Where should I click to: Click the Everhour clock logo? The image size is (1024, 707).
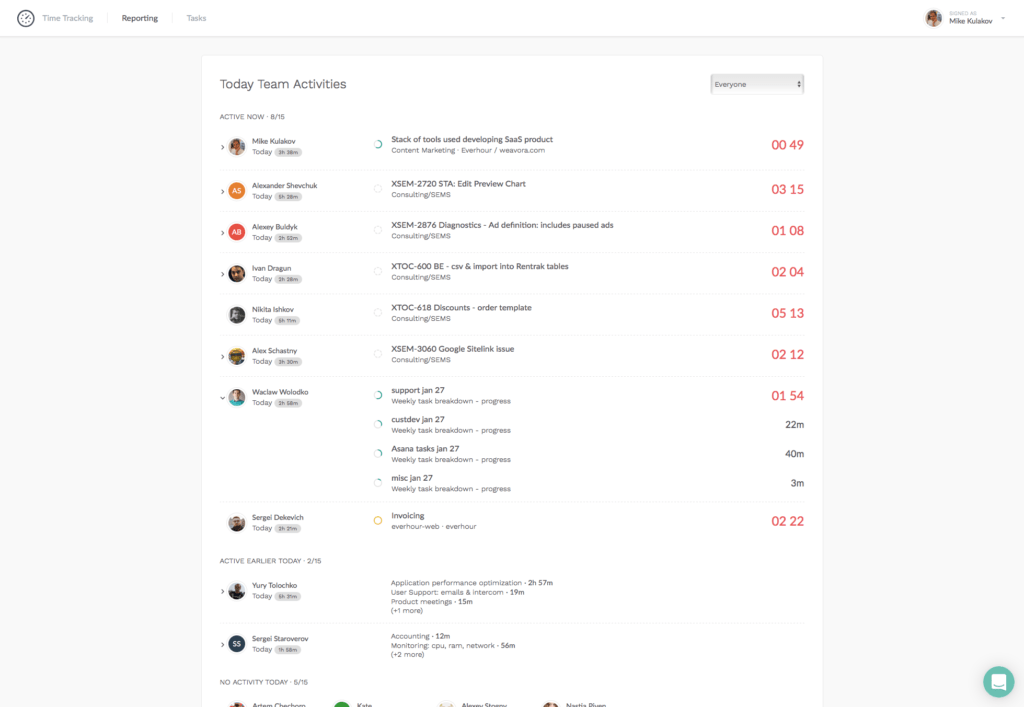(26, 17)
